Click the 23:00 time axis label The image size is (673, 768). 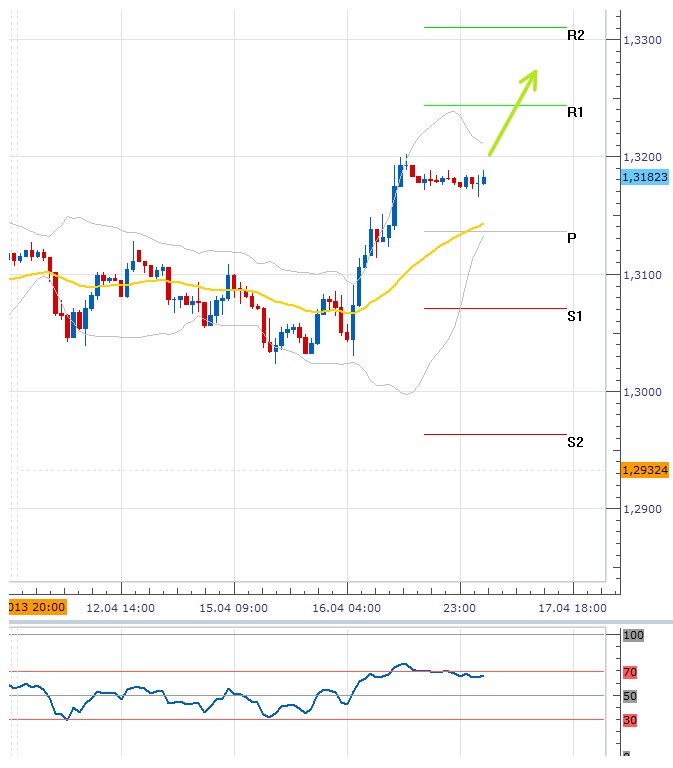coord(459,608)
